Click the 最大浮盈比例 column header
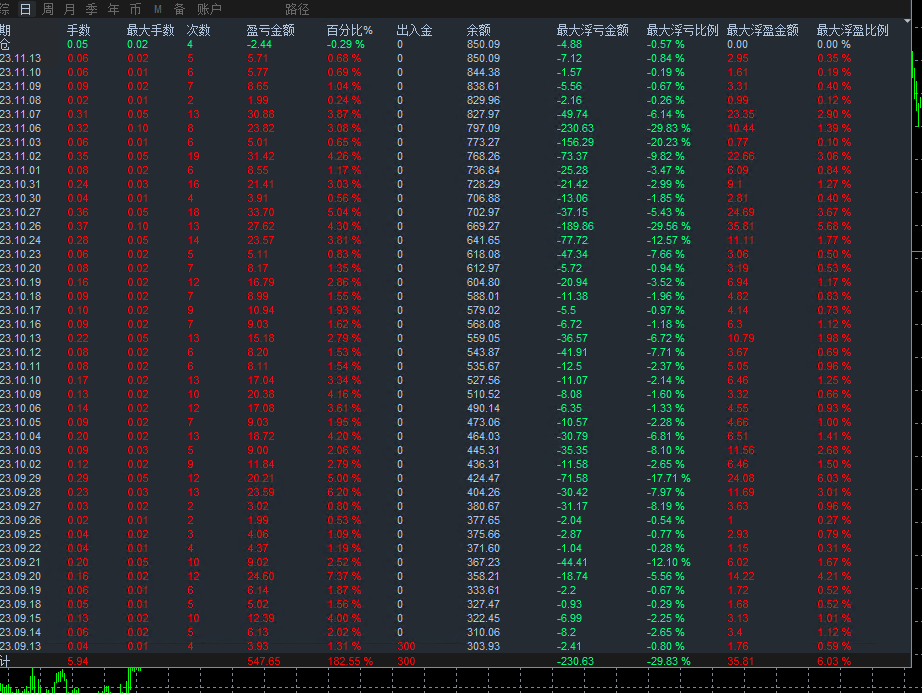Image resolution: width=922 pixels, height=693 pixels. point(853,30)
